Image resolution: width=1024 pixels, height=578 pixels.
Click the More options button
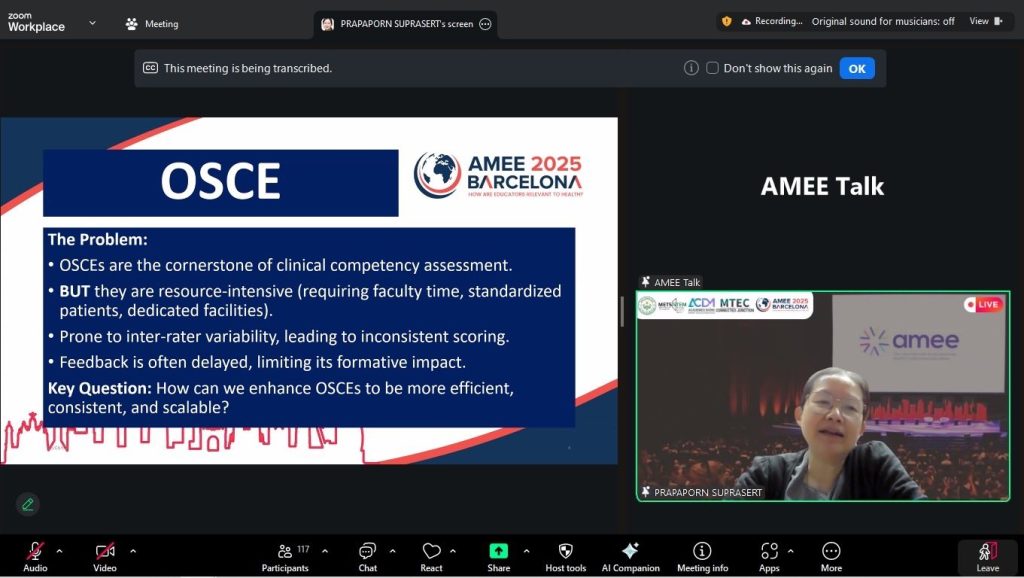click(x=831, y=552)
